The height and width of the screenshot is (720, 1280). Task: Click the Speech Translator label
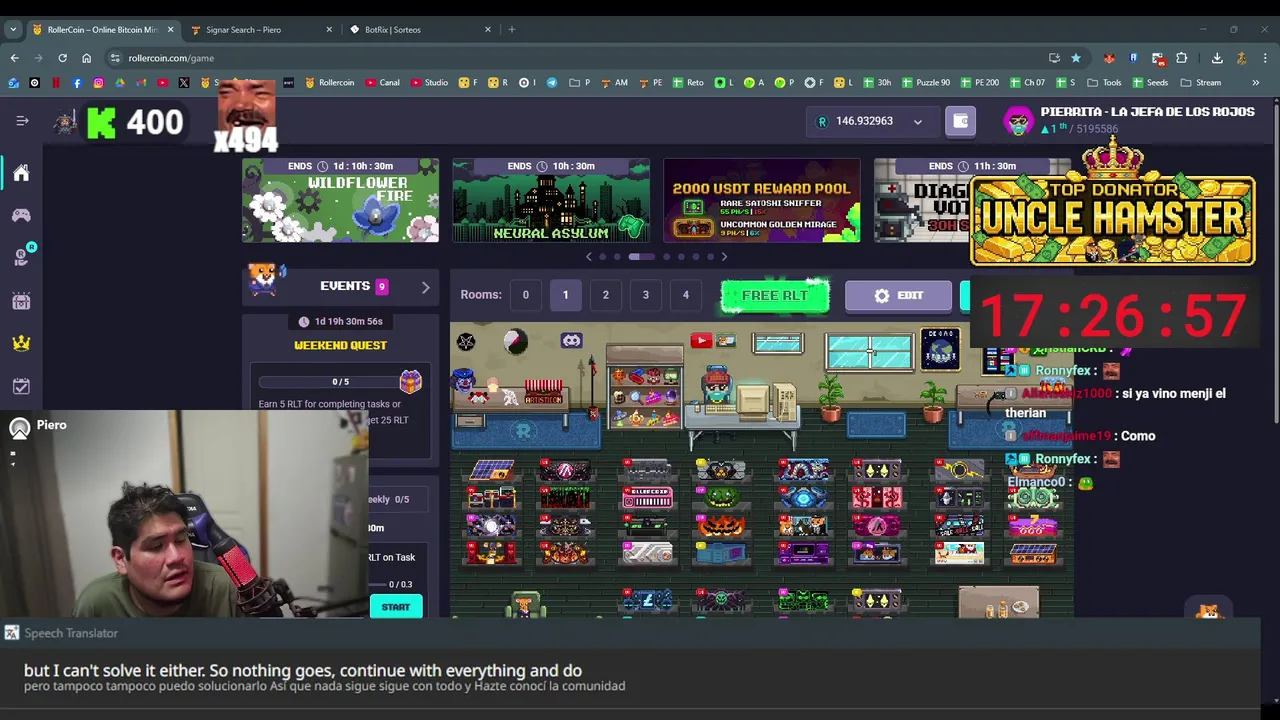(71, 633)
